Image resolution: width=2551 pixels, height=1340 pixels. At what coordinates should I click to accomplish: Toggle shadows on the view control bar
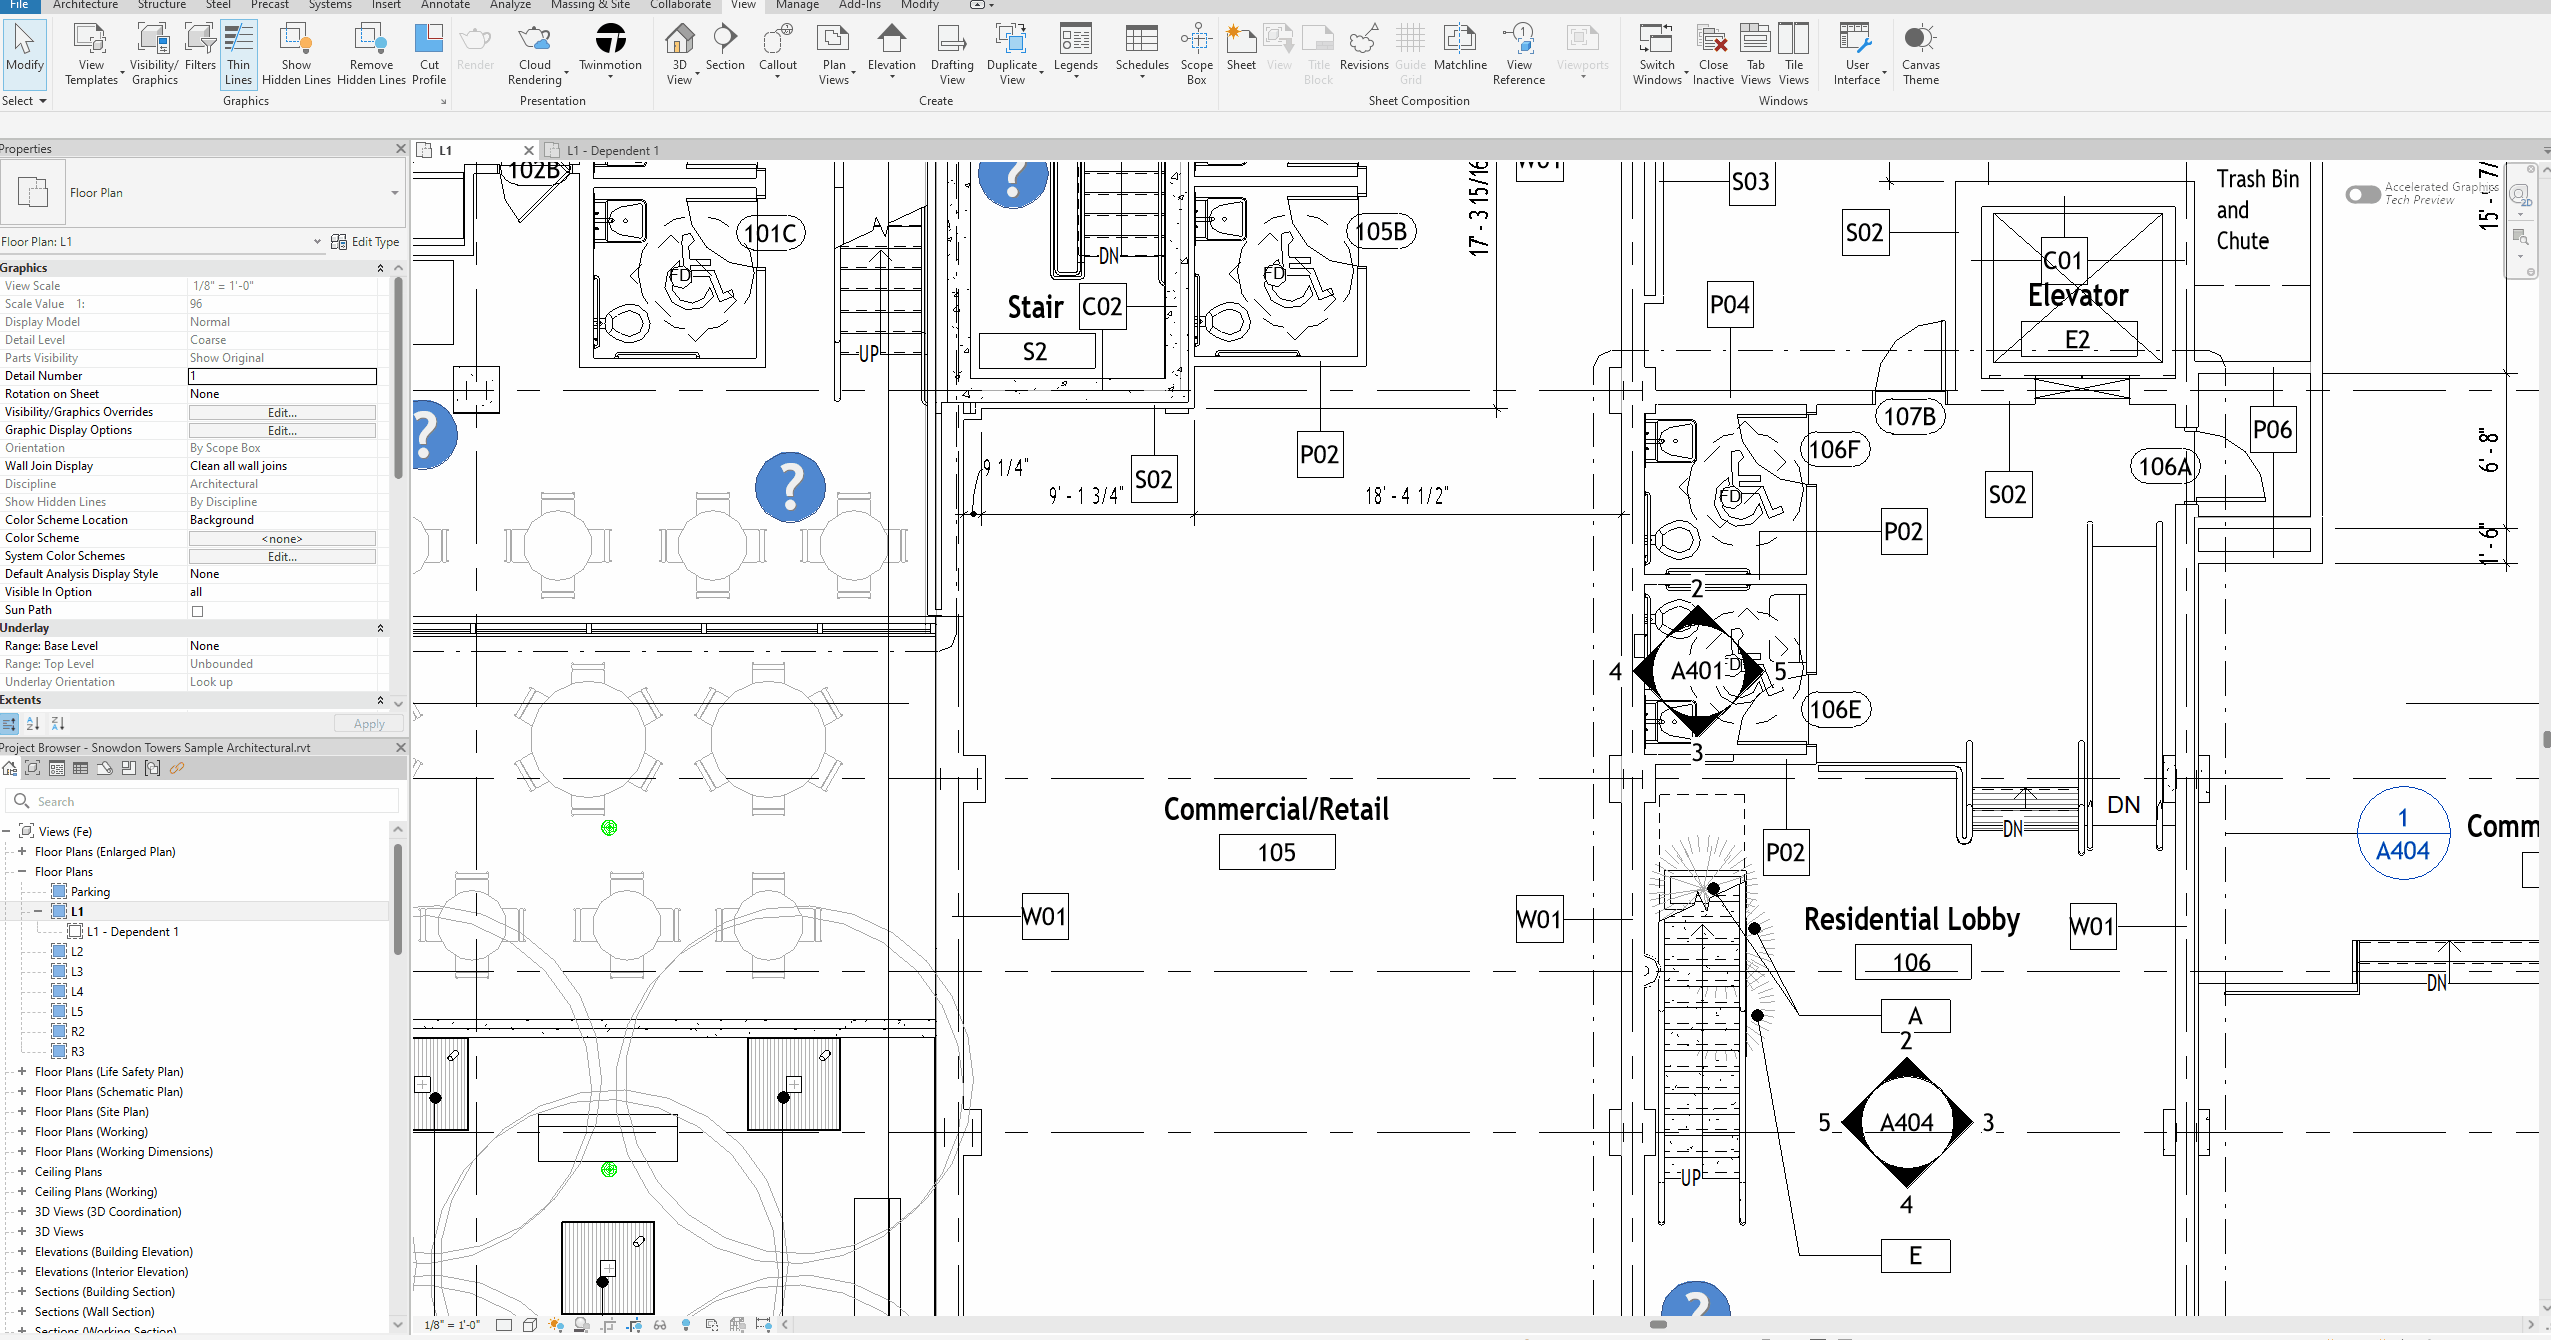pos(583,1324)
